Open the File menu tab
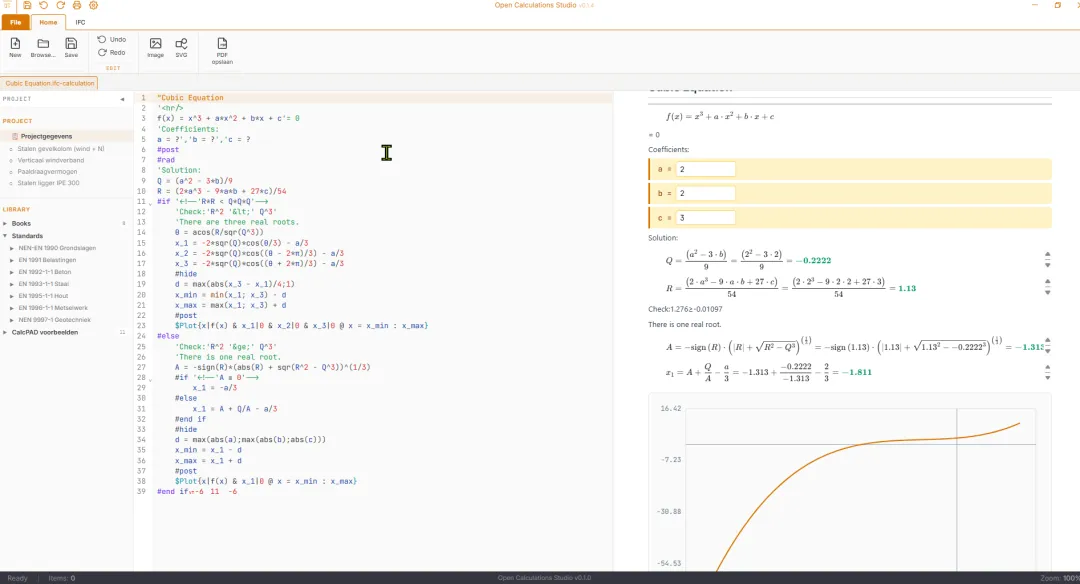 [x=15, y=22]
